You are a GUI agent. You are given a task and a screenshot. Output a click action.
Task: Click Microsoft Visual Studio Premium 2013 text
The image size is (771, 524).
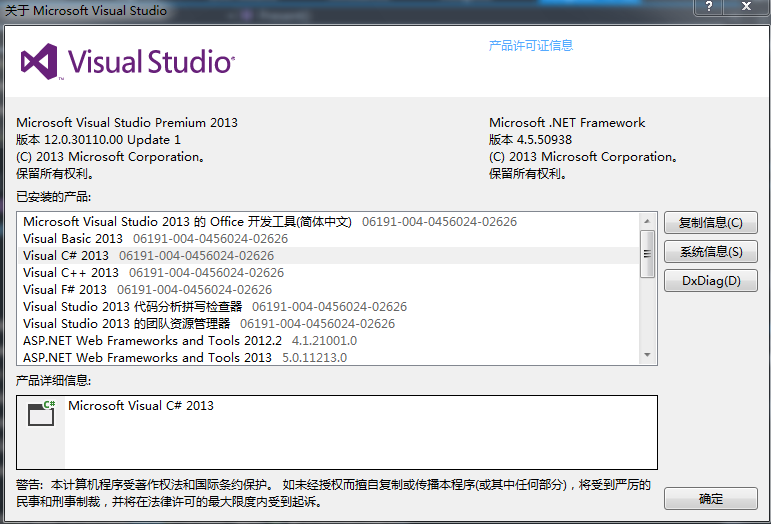click(127, 122)
